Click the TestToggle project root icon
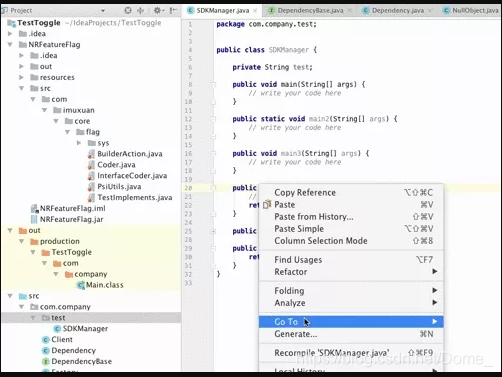 (x=11, y=23)
